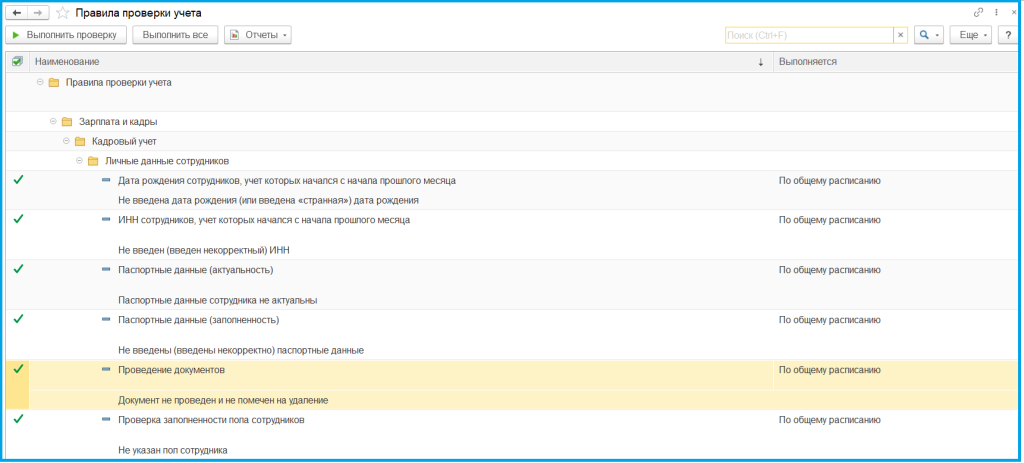Collapse the 'Зарплата и кадры' folder

[53, 121]
